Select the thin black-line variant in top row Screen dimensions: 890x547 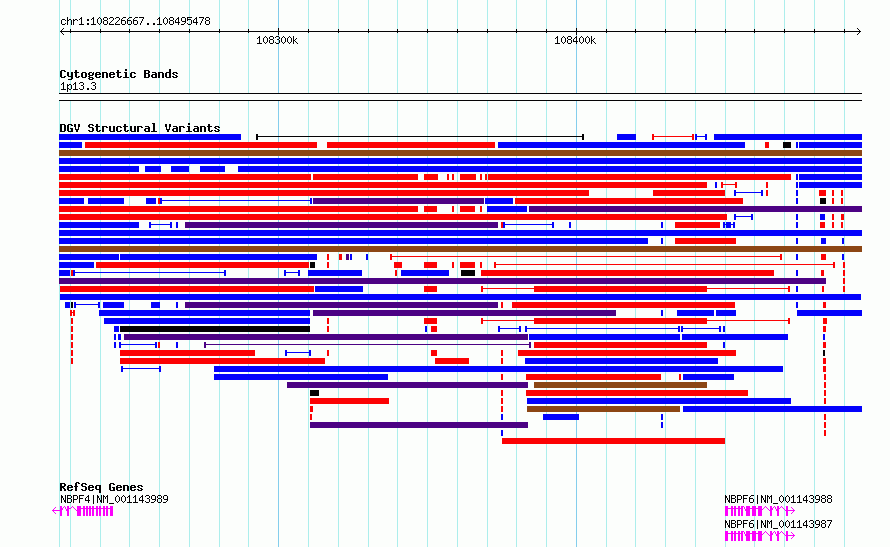[420, 137]
